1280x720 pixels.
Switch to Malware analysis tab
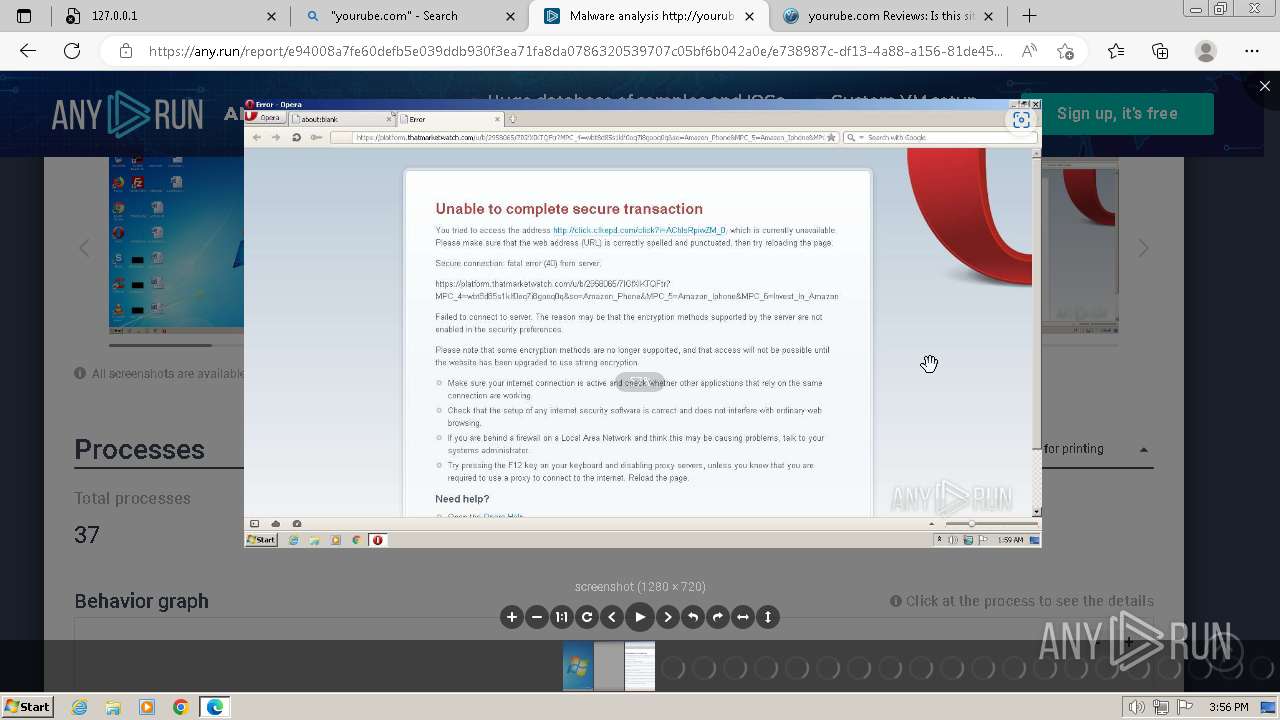[x=651, y=16]
